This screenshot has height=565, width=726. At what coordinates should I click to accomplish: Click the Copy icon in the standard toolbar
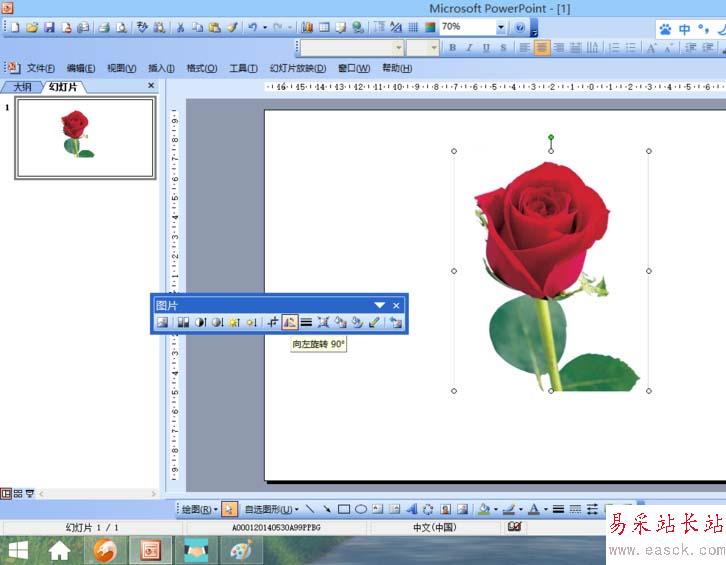point(197,27)
